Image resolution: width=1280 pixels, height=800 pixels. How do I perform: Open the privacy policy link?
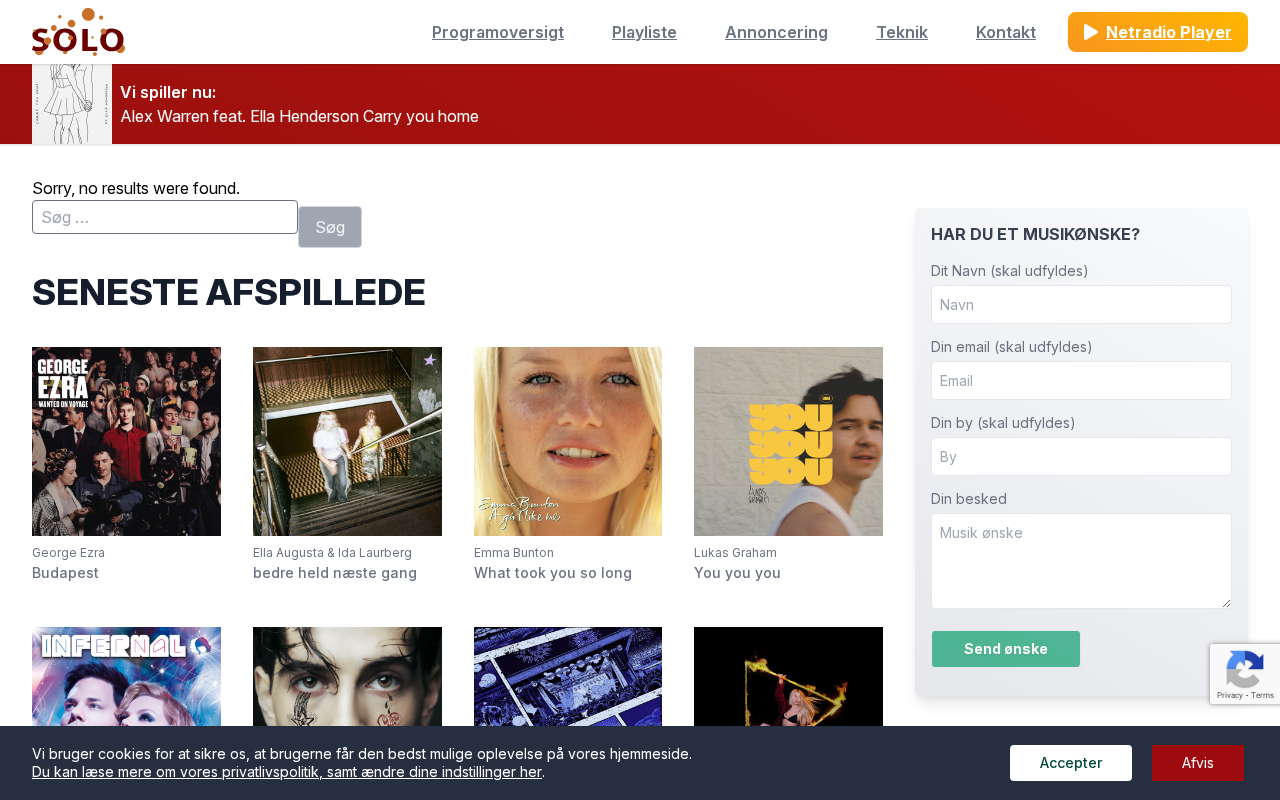click(x=287, y=772)
